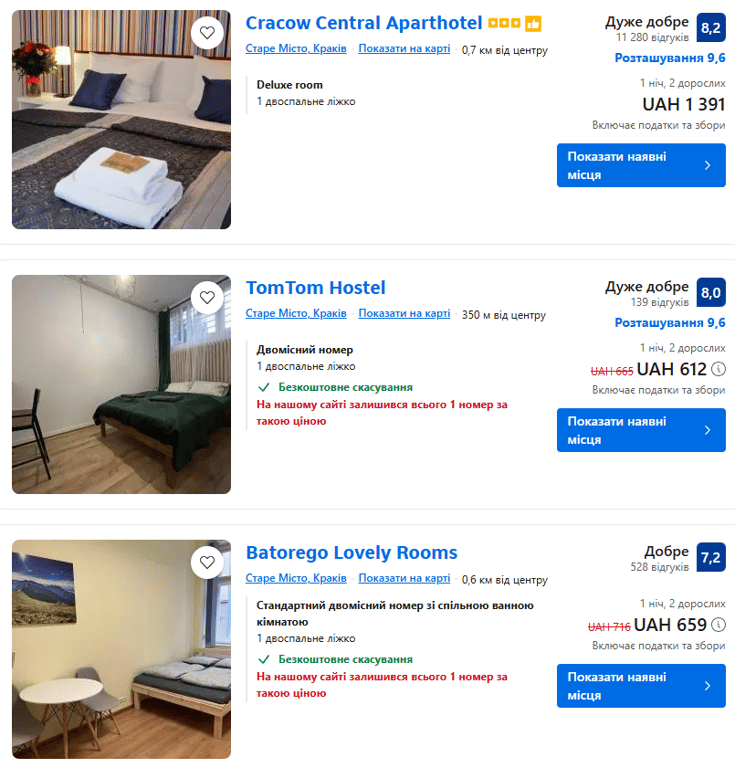Screen dimensions: 735x768
Task: Click the 7,2 score badge for Batorego
Action: pyautogui.click(x=711, y=557)
